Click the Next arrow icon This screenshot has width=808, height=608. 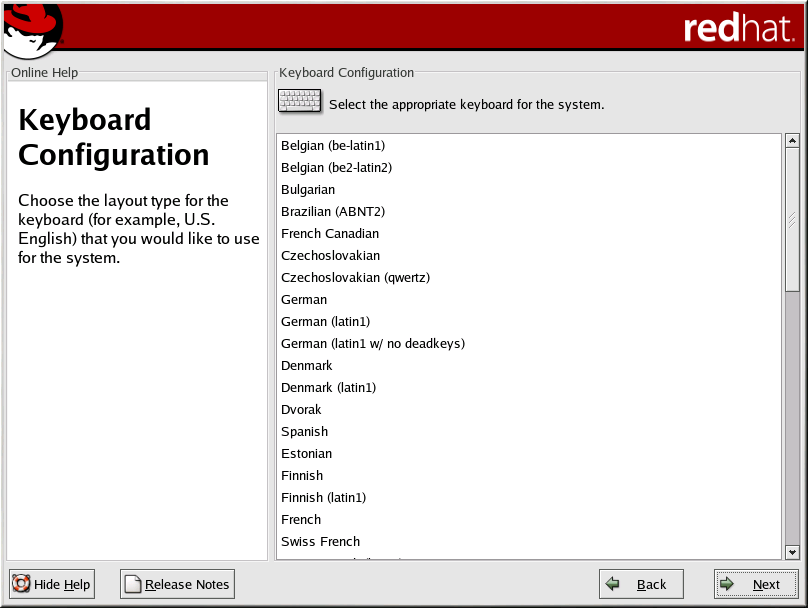[728, 584]
